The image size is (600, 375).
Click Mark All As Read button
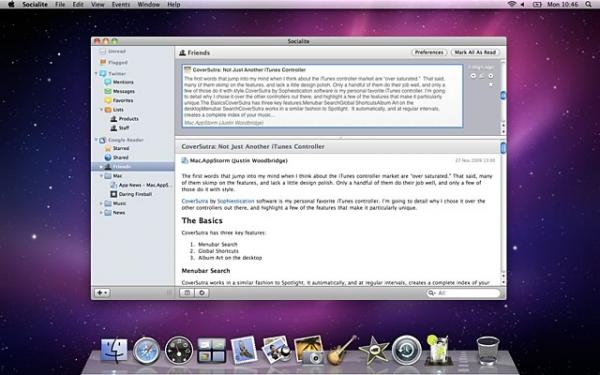point(475,52)
